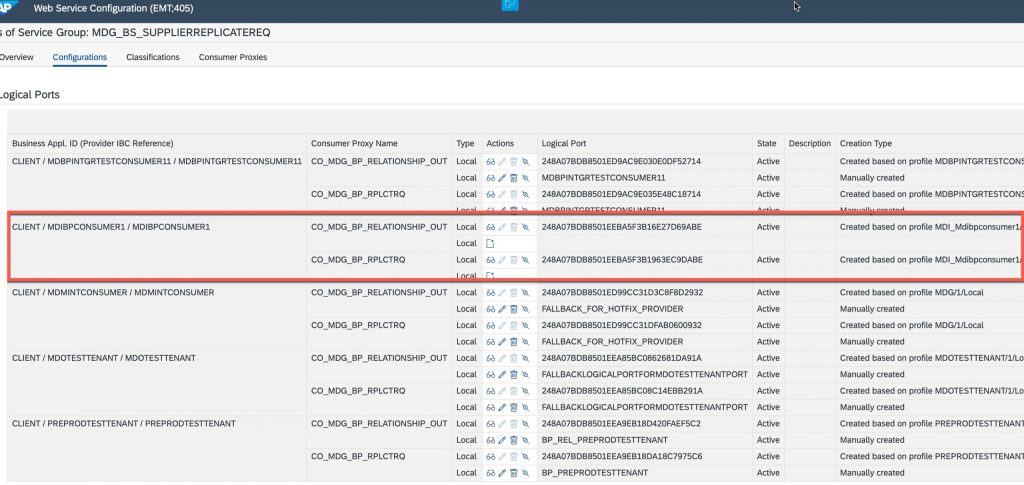The height and width of the screenshot is (485, 1024).
Task: Display logical port 248A07BDB8501ED9AC9E030E0DF52714 via glasses icon
Action: [490, 161]
